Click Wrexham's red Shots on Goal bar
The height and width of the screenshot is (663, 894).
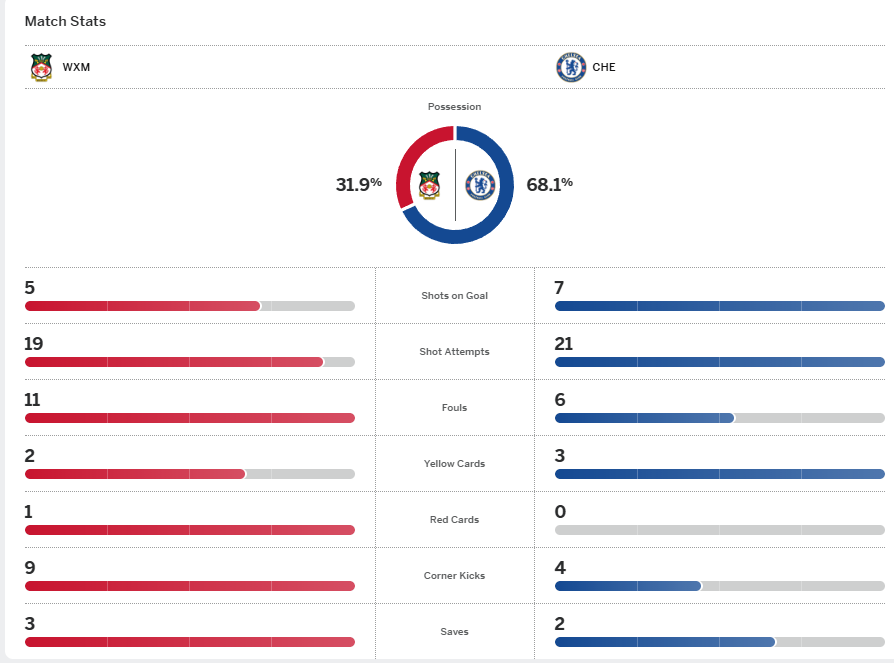coord(142,306)
